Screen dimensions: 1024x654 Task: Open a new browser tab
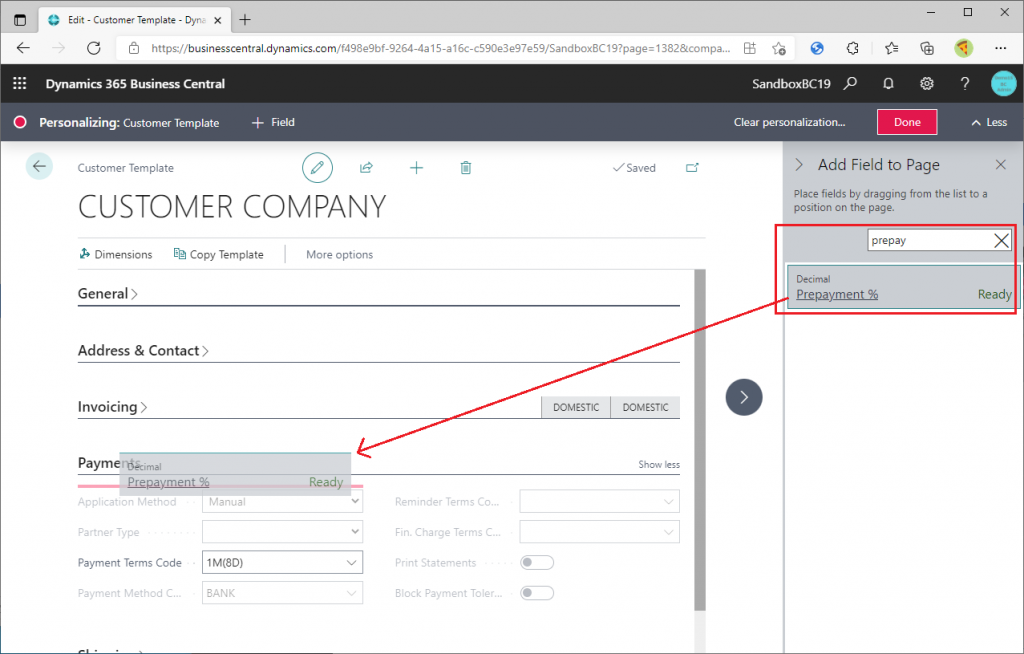pyautogui.click(x=245, y=20)
